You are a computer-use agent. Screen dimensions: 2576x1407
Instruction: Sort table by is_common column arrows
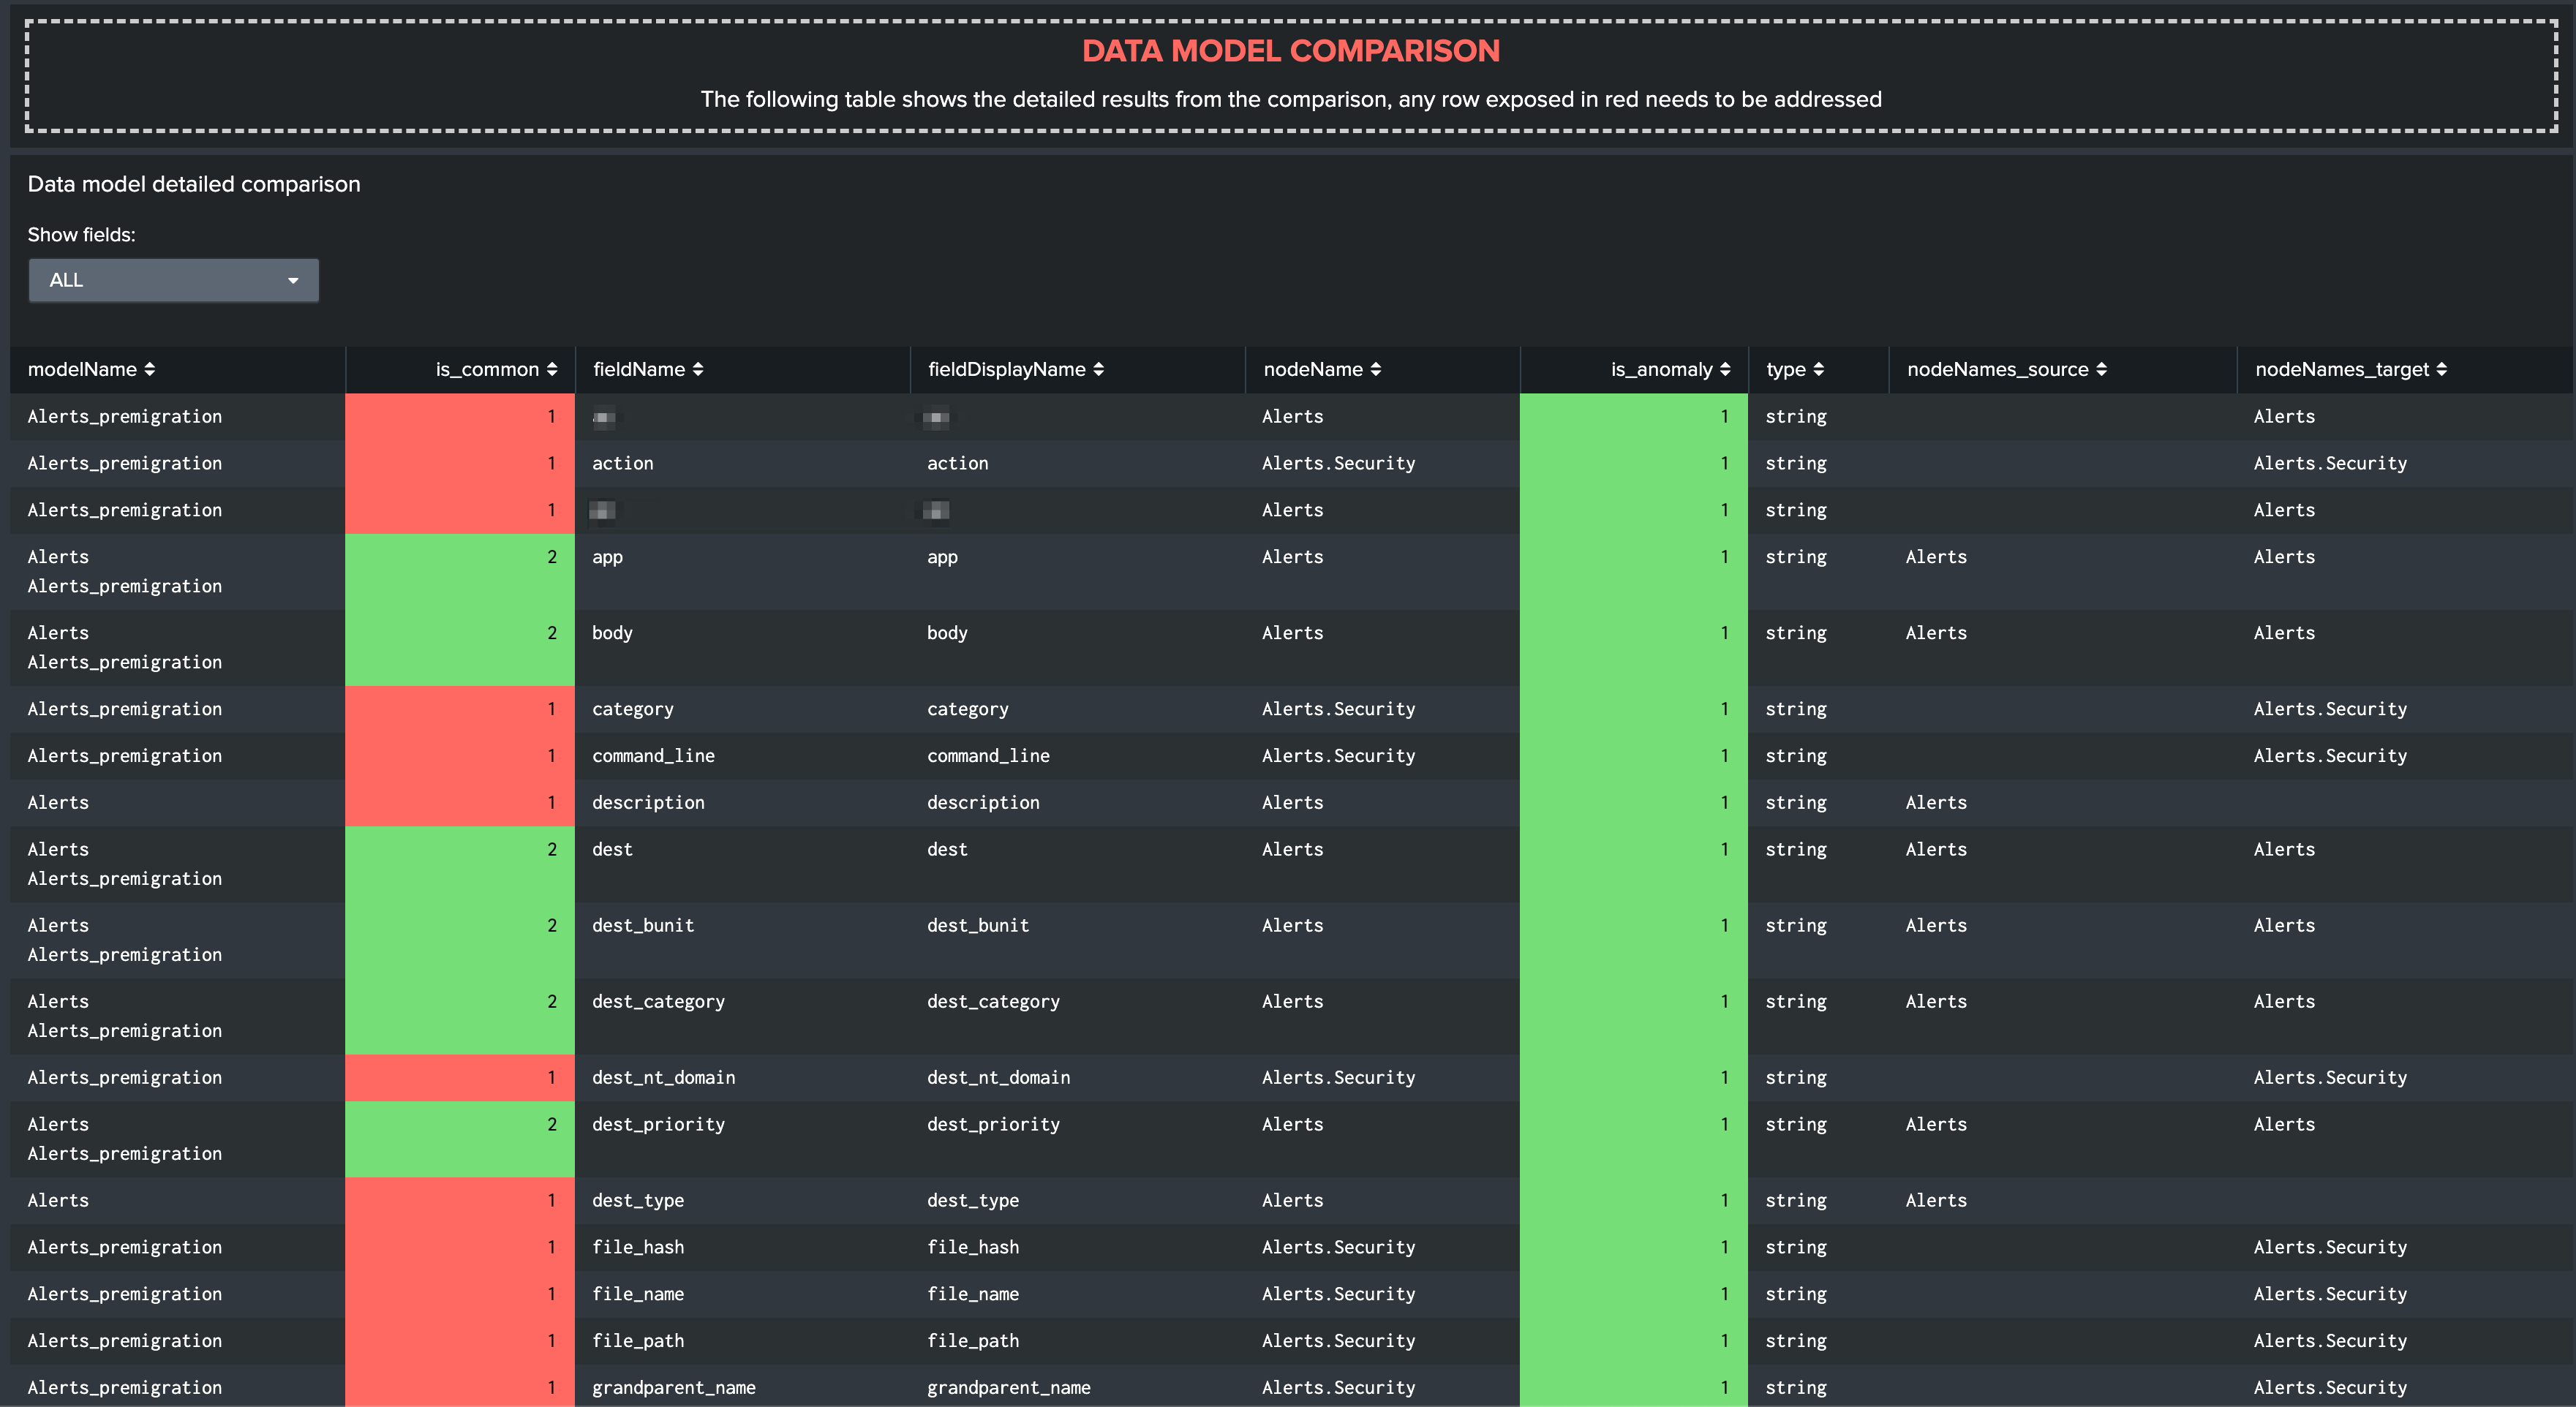pos(552,370)
